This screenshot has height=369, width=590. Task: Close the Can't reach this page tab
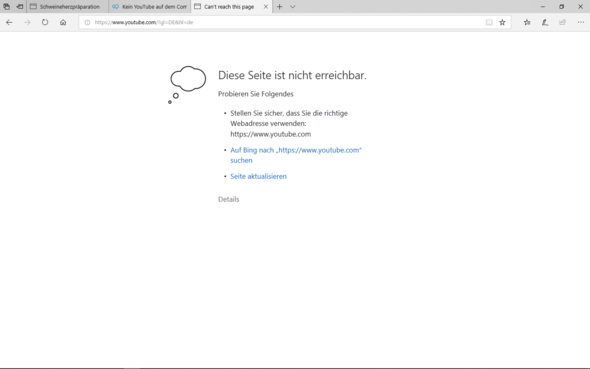266,6
